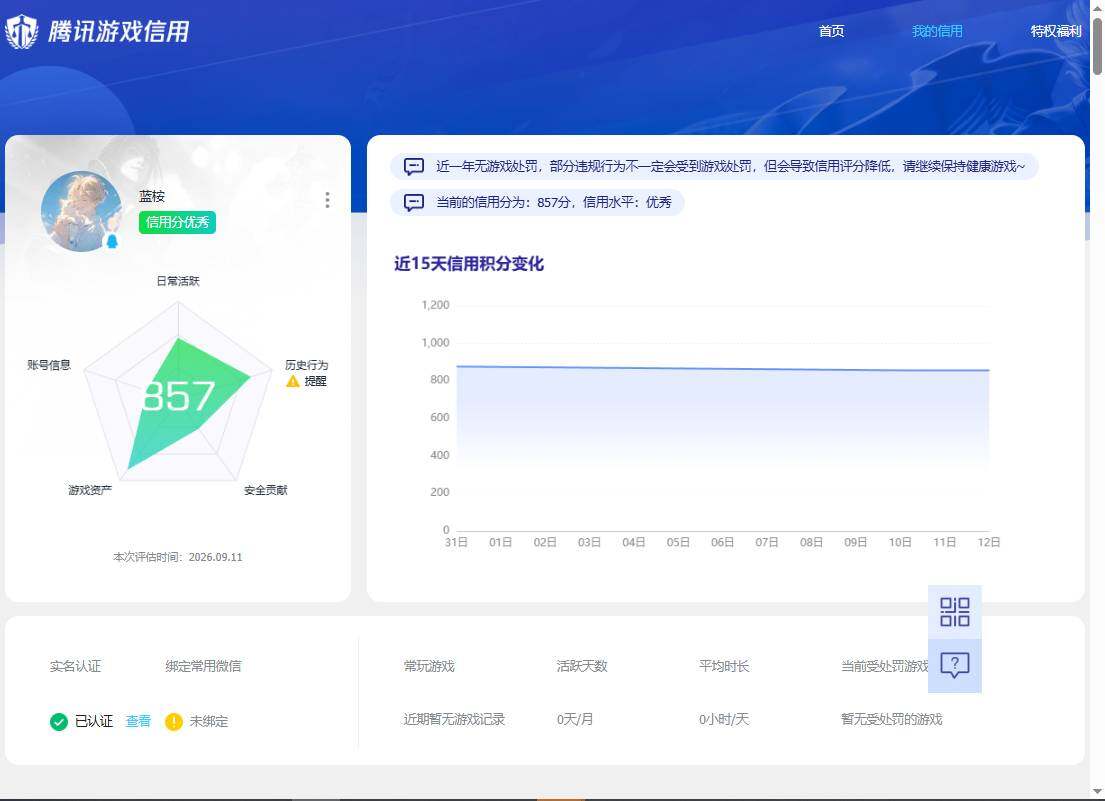Click the 暂无受处罚的游戏 text

coord(891,719)
